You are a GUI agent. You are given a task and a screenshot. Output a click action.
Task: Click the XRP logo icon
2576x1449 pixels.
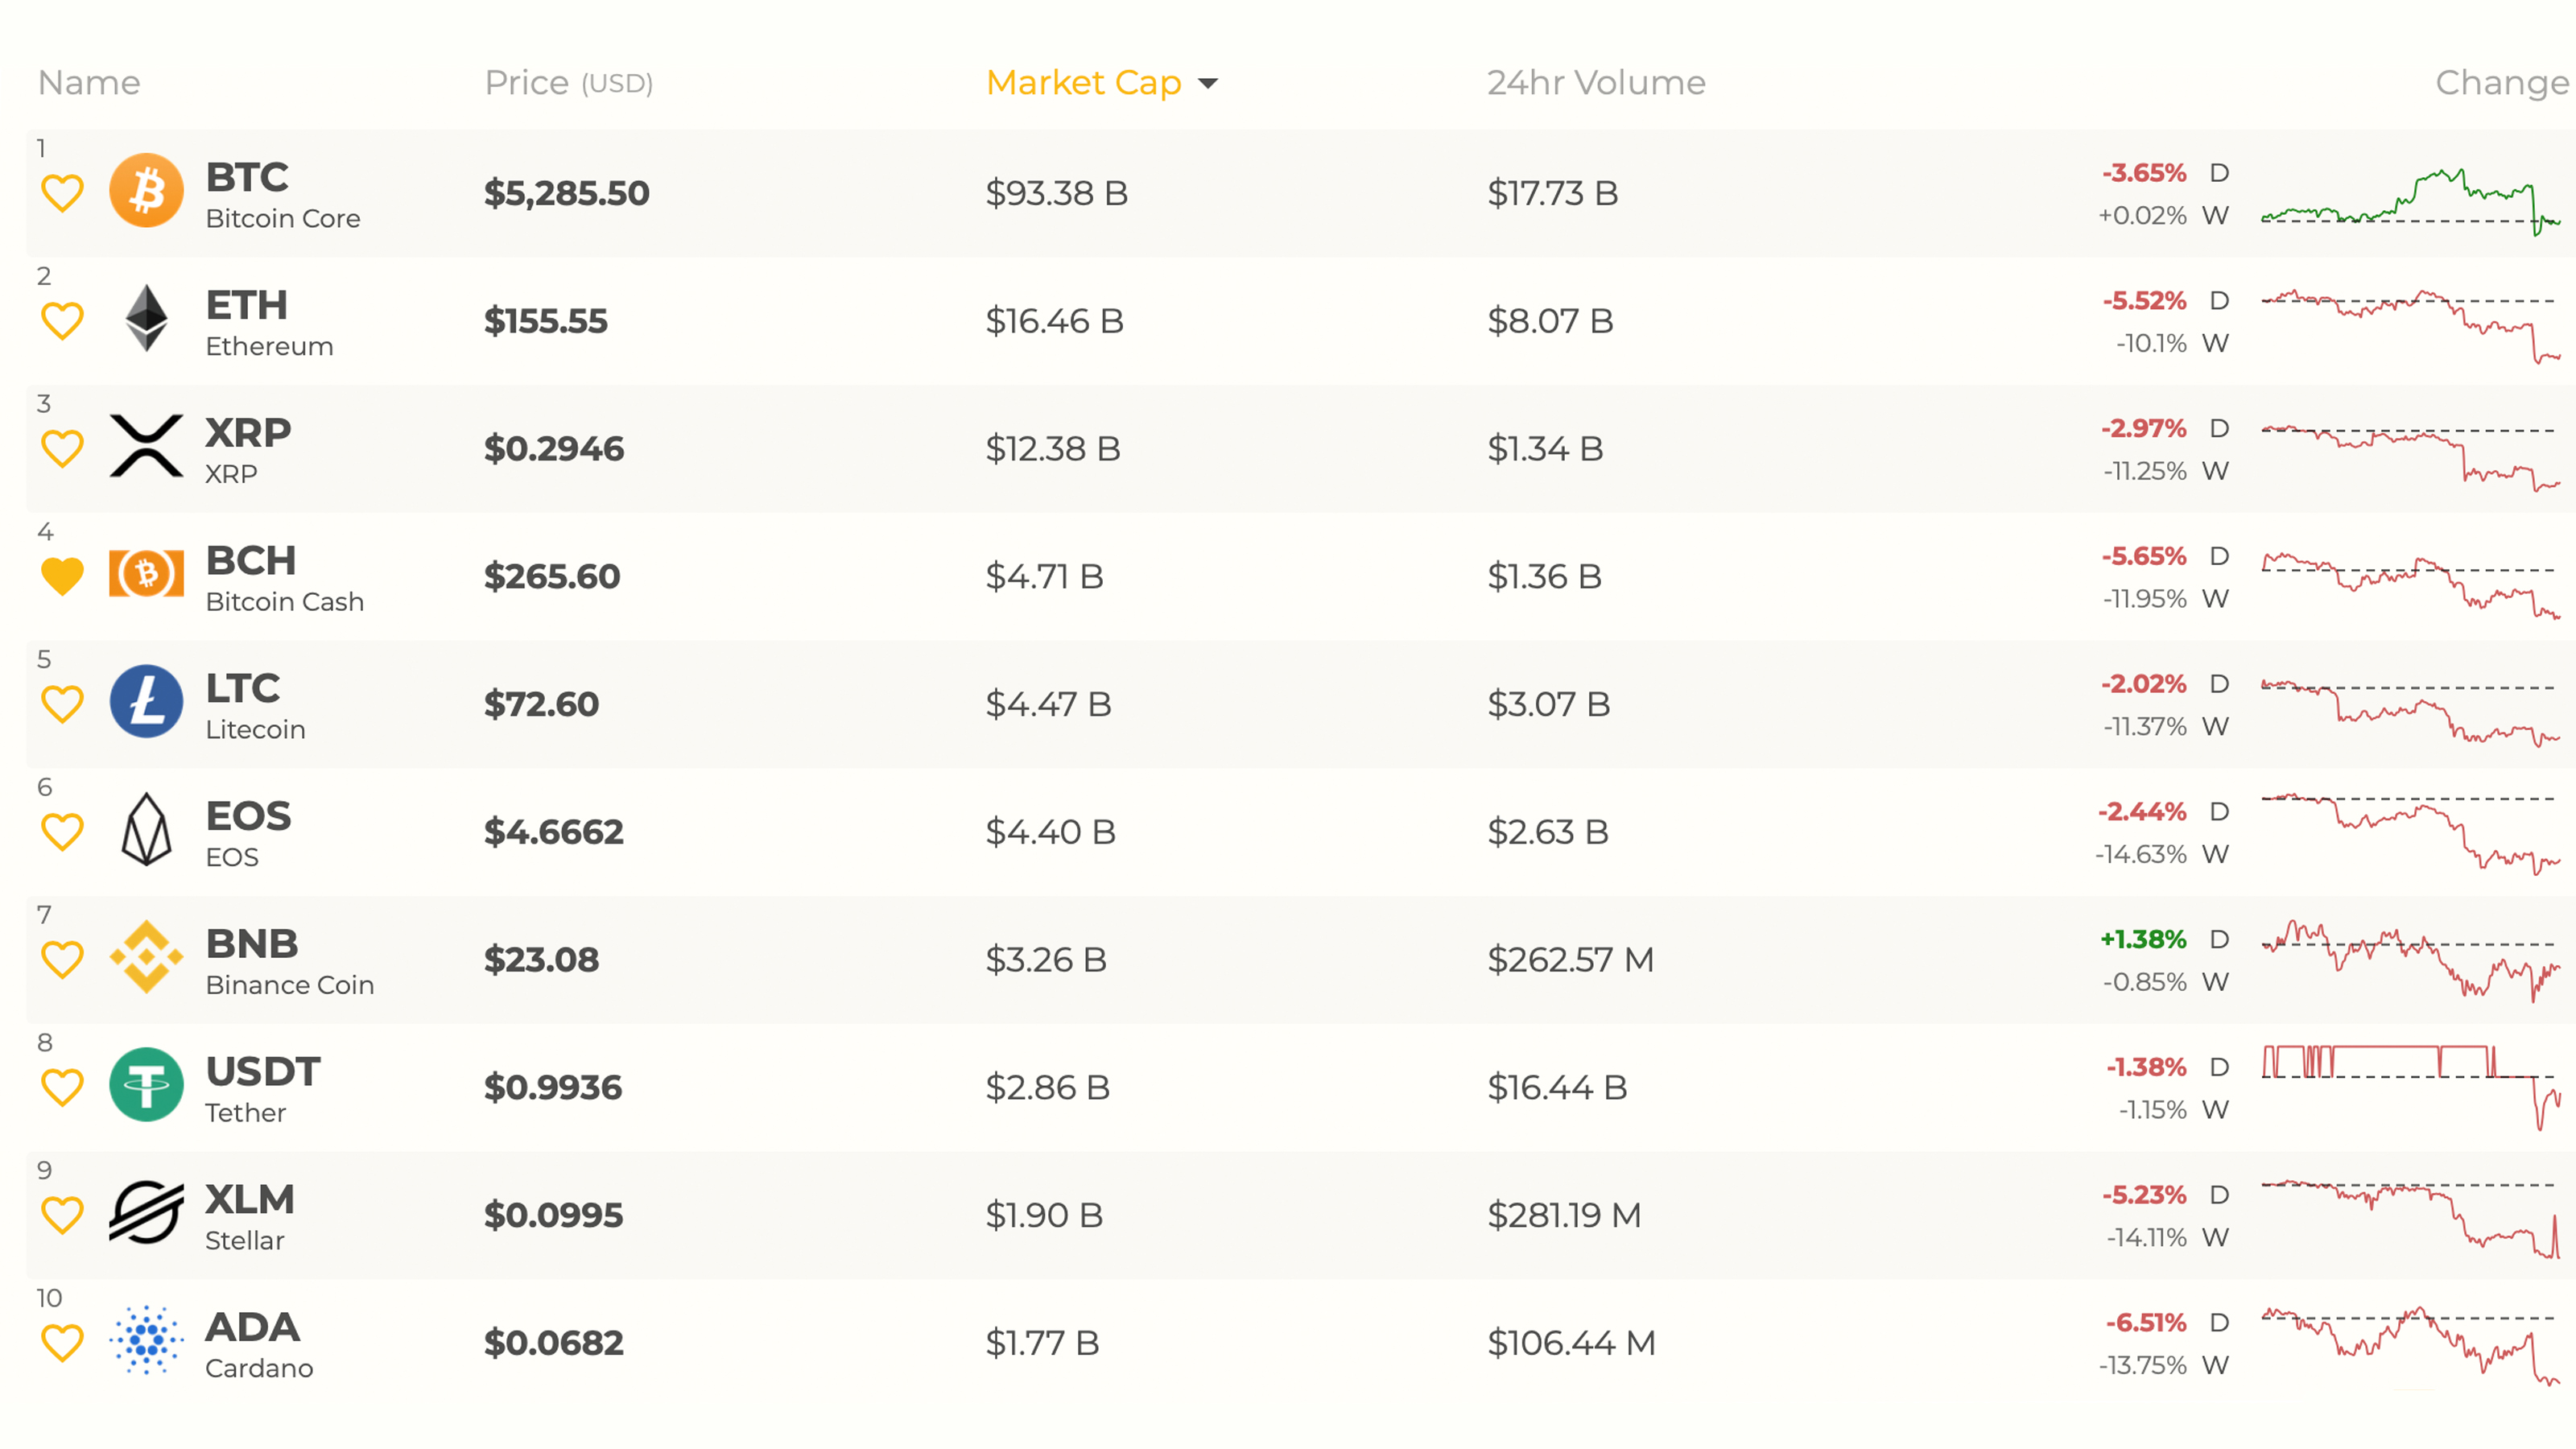(x=146, y=446)
